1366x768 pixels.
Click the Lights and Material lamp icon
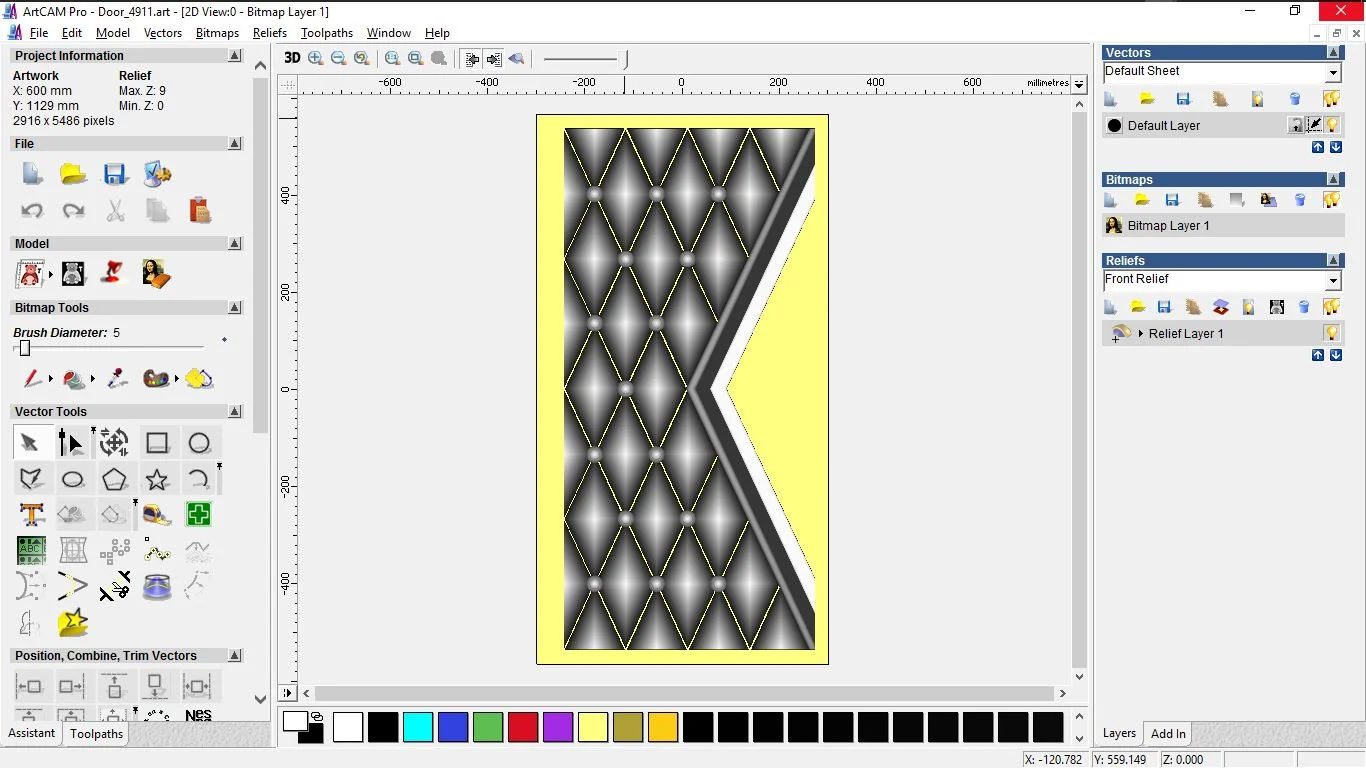click(x=114, y=273)
